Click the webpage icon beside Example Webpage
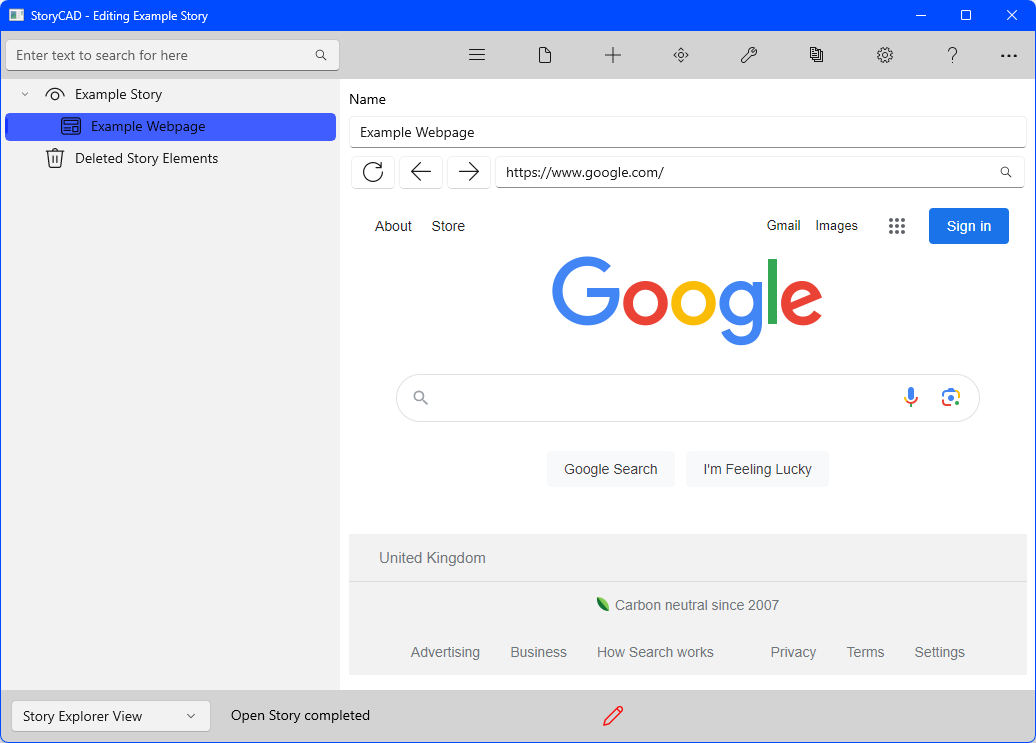The image size is (1036, 743). (x=71, y=126)
